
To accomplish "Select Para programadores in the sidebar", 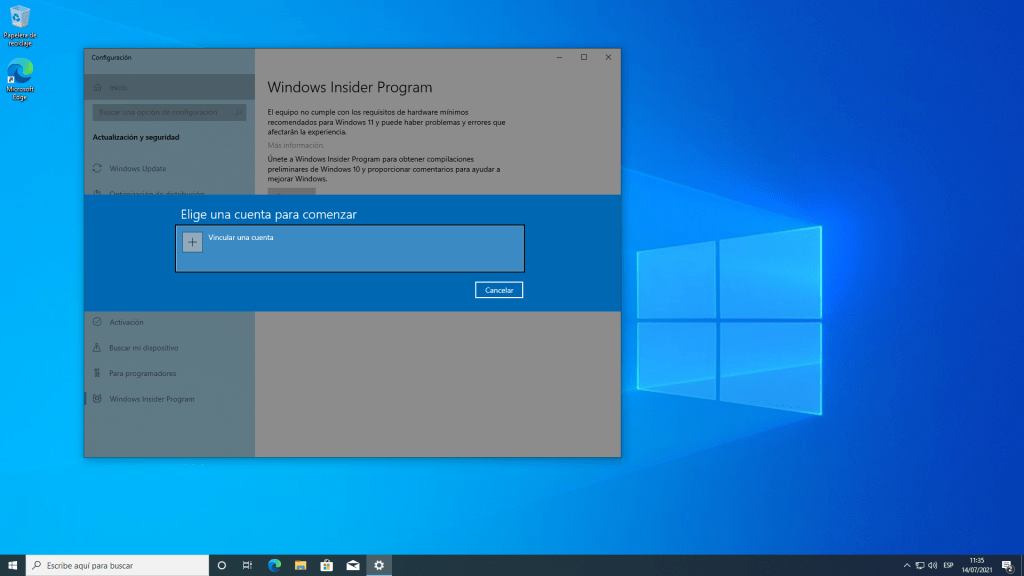I will (x=142, y=373).
